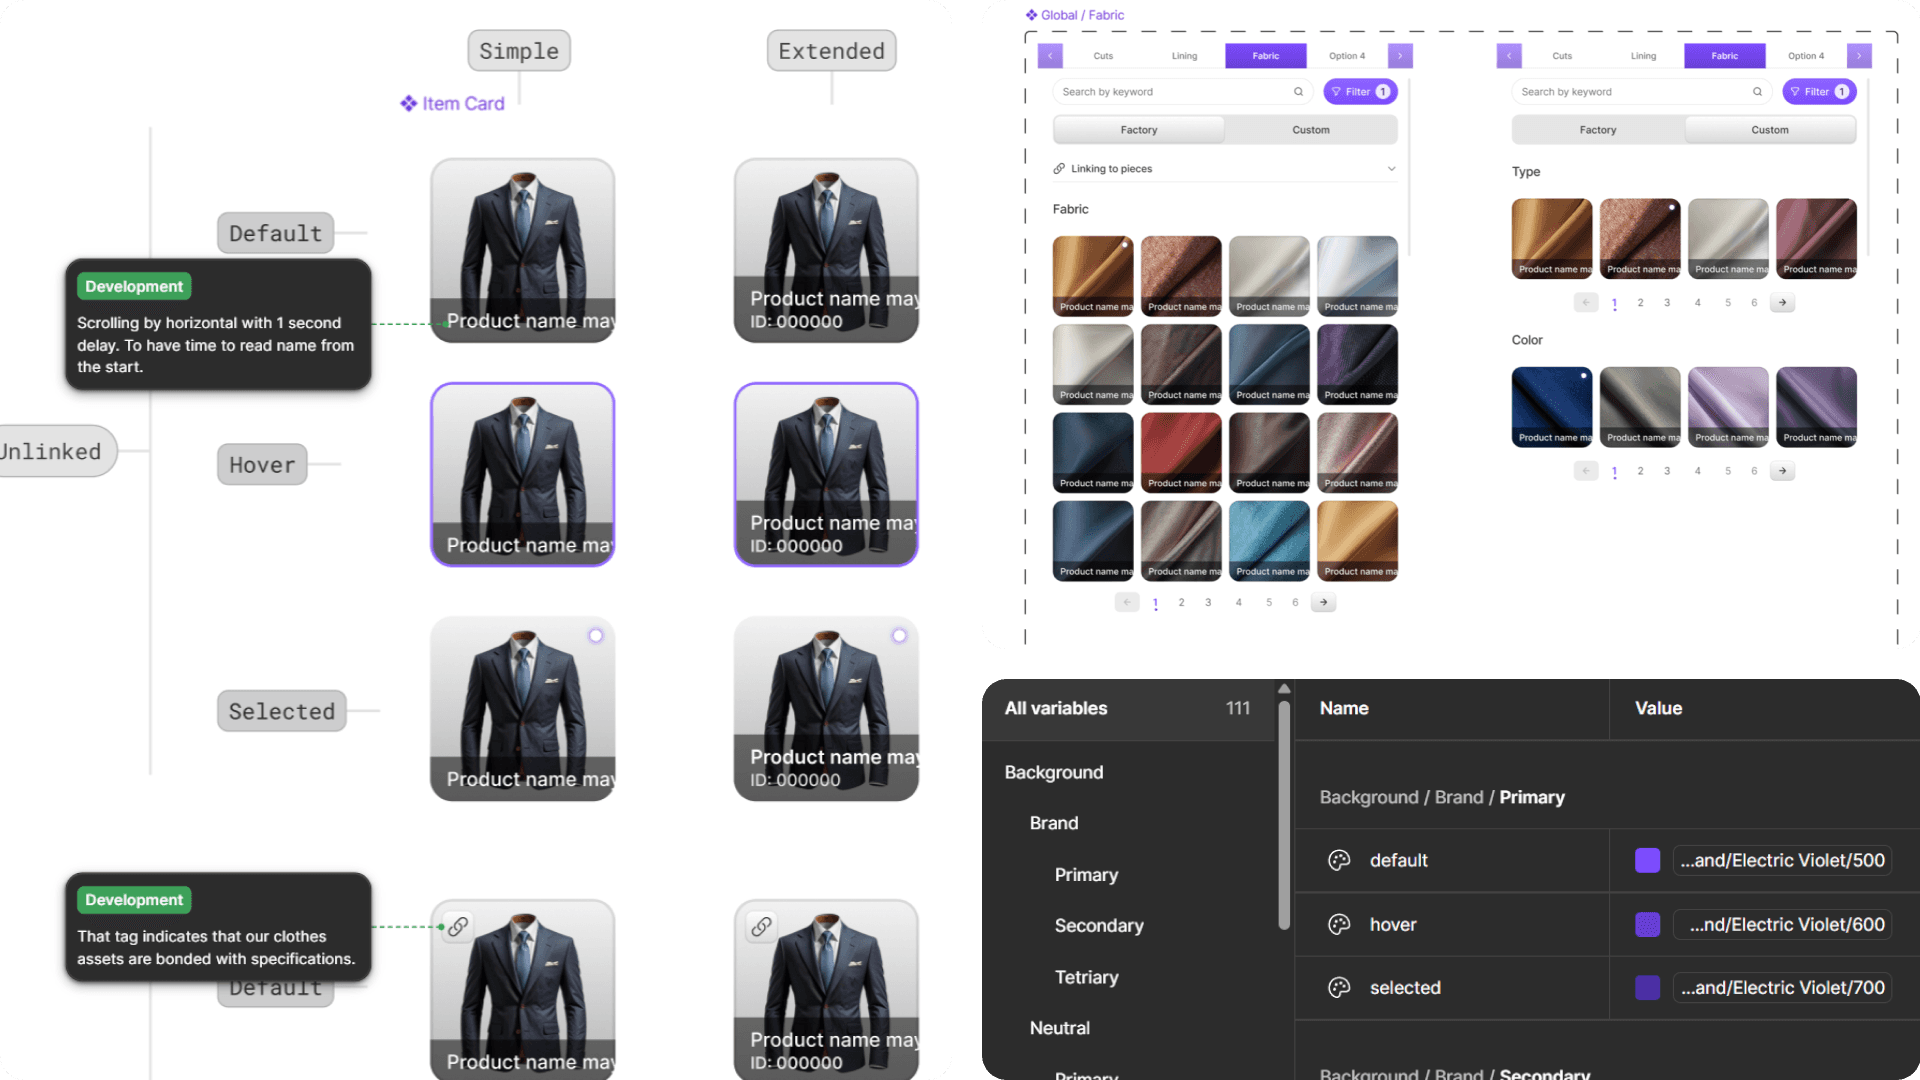Image resolution: width=1920 pixels, height=1080 pixels.
Task: Switch to Factory segment in right panel
Action: 1597,130
